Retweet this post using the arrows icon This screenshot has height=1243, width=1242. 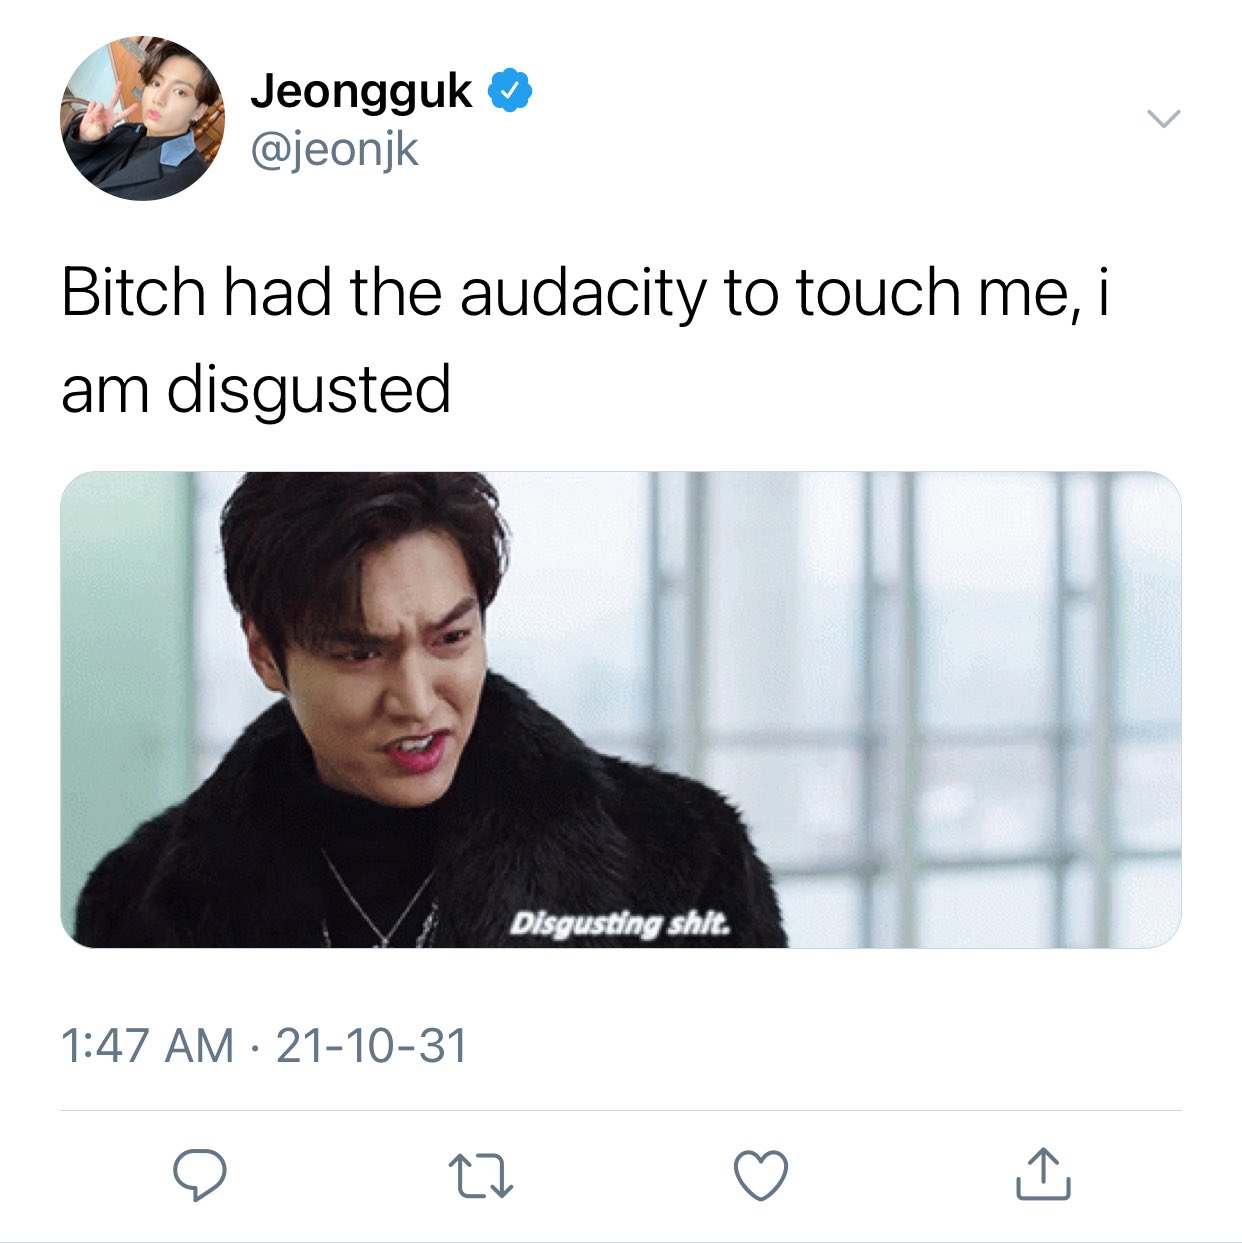pos(481,1176)
